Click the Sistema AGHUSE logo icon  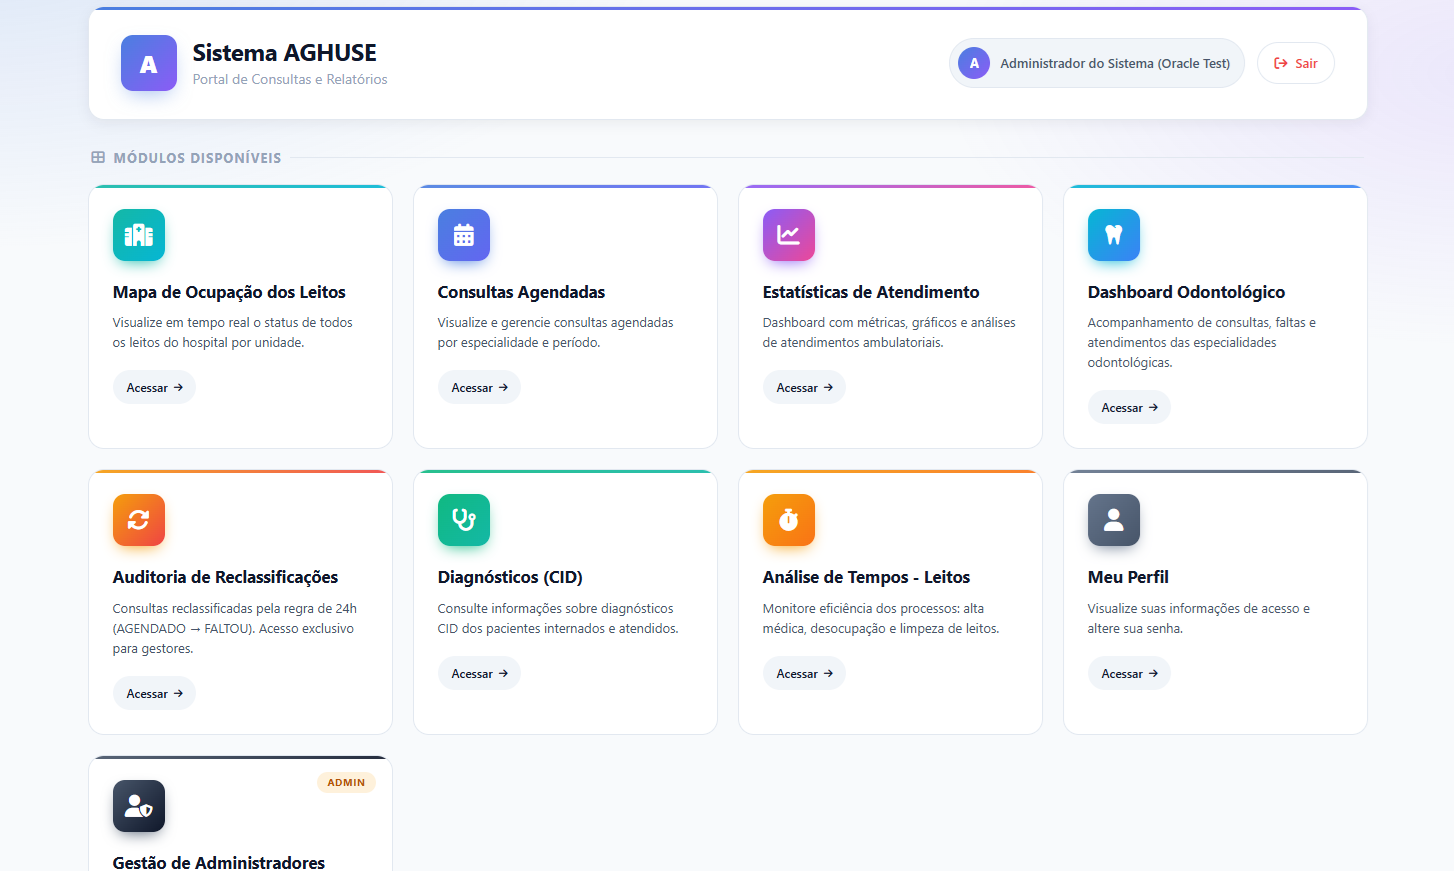coord(149,63)
